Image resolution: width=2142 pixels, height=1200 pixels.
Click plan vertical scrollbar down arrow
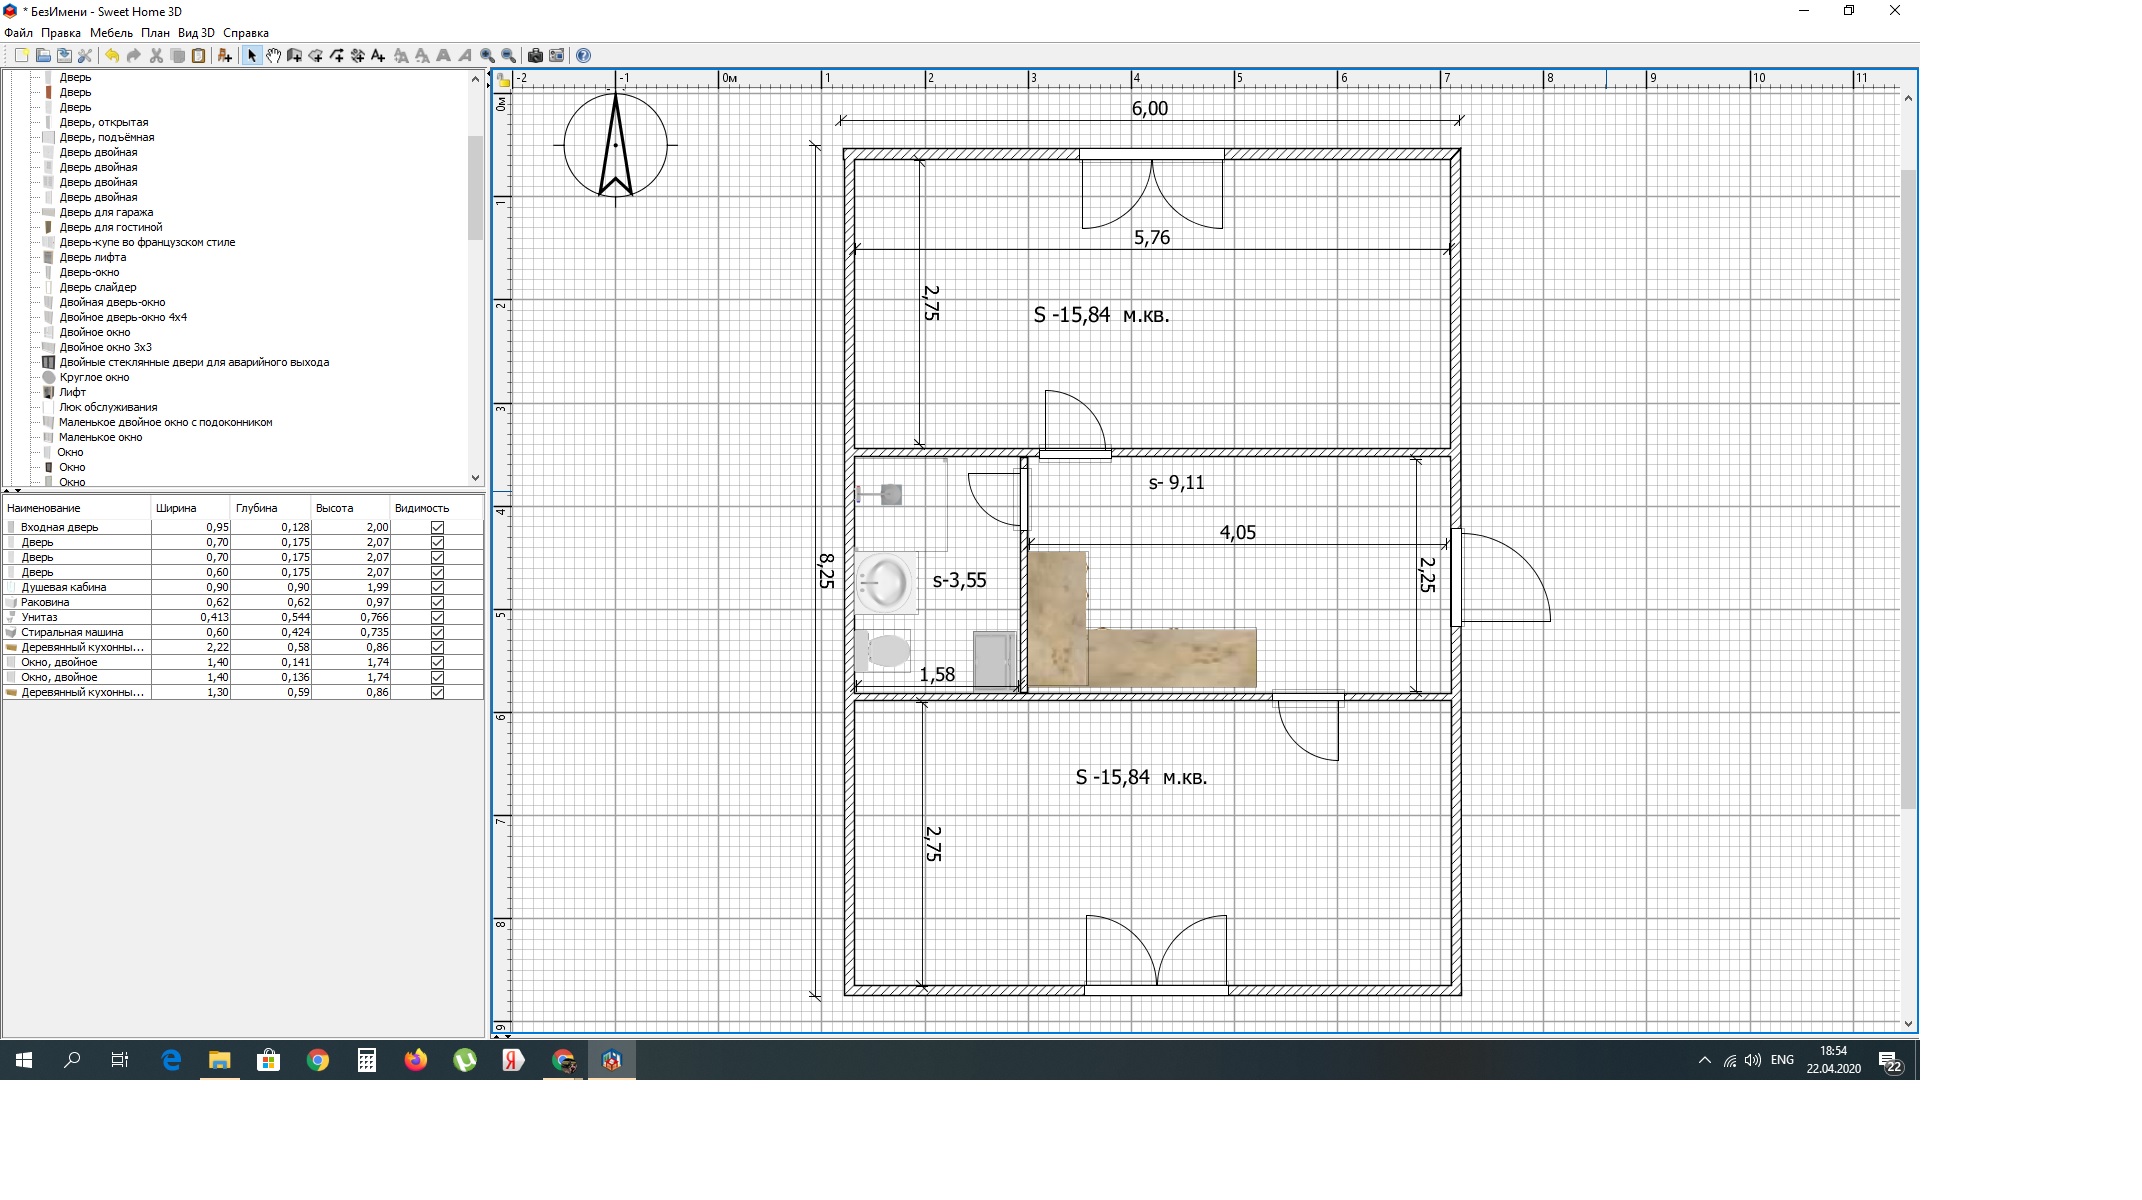pyautogui.click(x=1908, y=1023)
